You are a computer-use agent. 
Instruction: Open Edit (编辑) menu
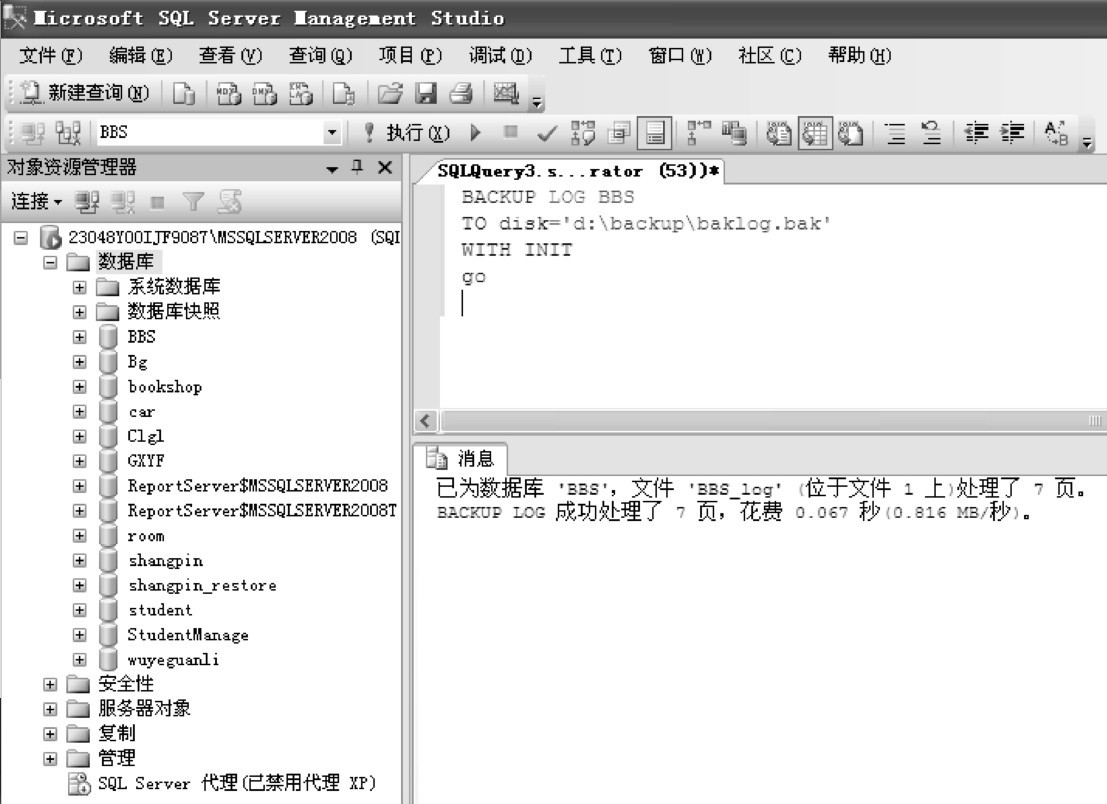[140, 55]
